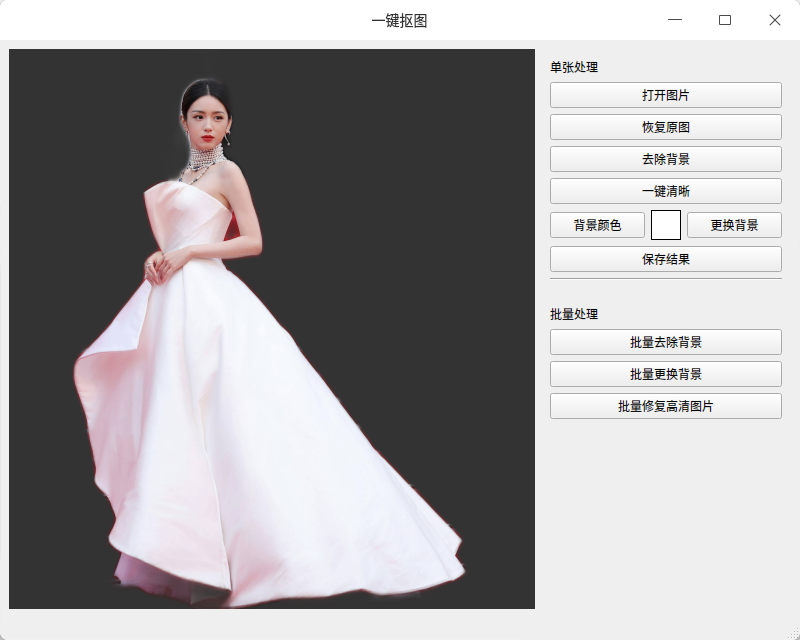Select the white background color swatch
800x640 pixels.
[x=666, y=225]
